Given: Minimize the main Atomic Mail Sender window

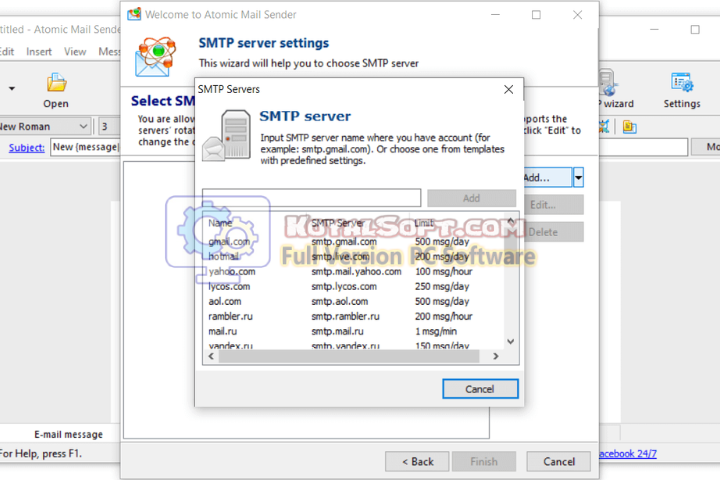Looking at the screenshot, I should coord(654,29).
